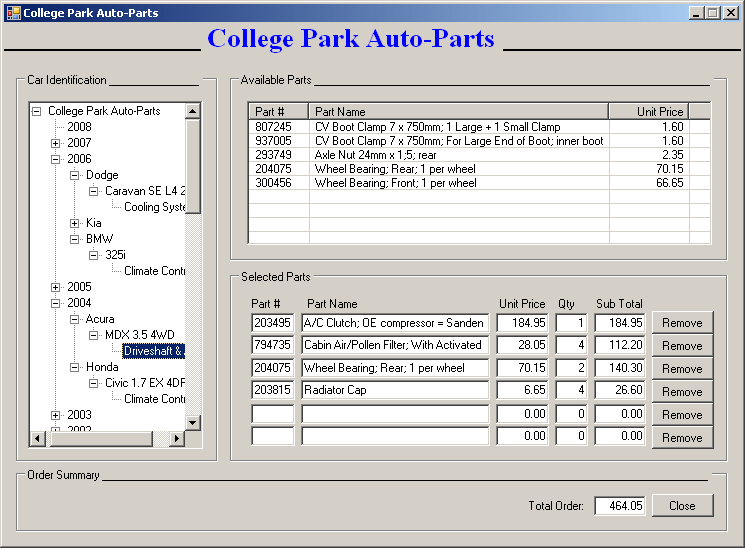The height and width of the screenshot is (548, 745).
Task: Click the sub total field 140.30
Action: [x=620, y=368]
